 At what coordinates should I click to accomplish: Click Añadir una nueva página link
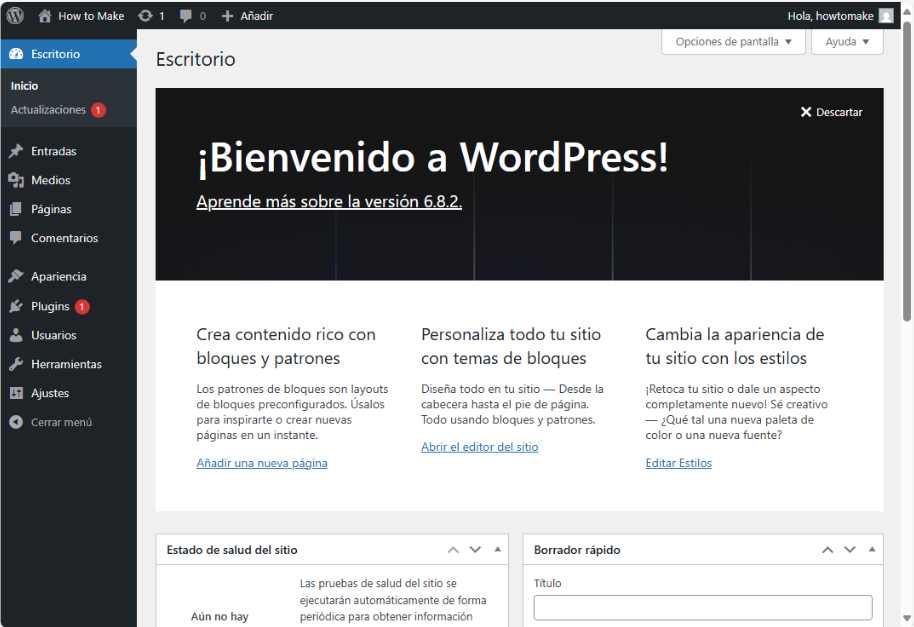coord(262,464)
